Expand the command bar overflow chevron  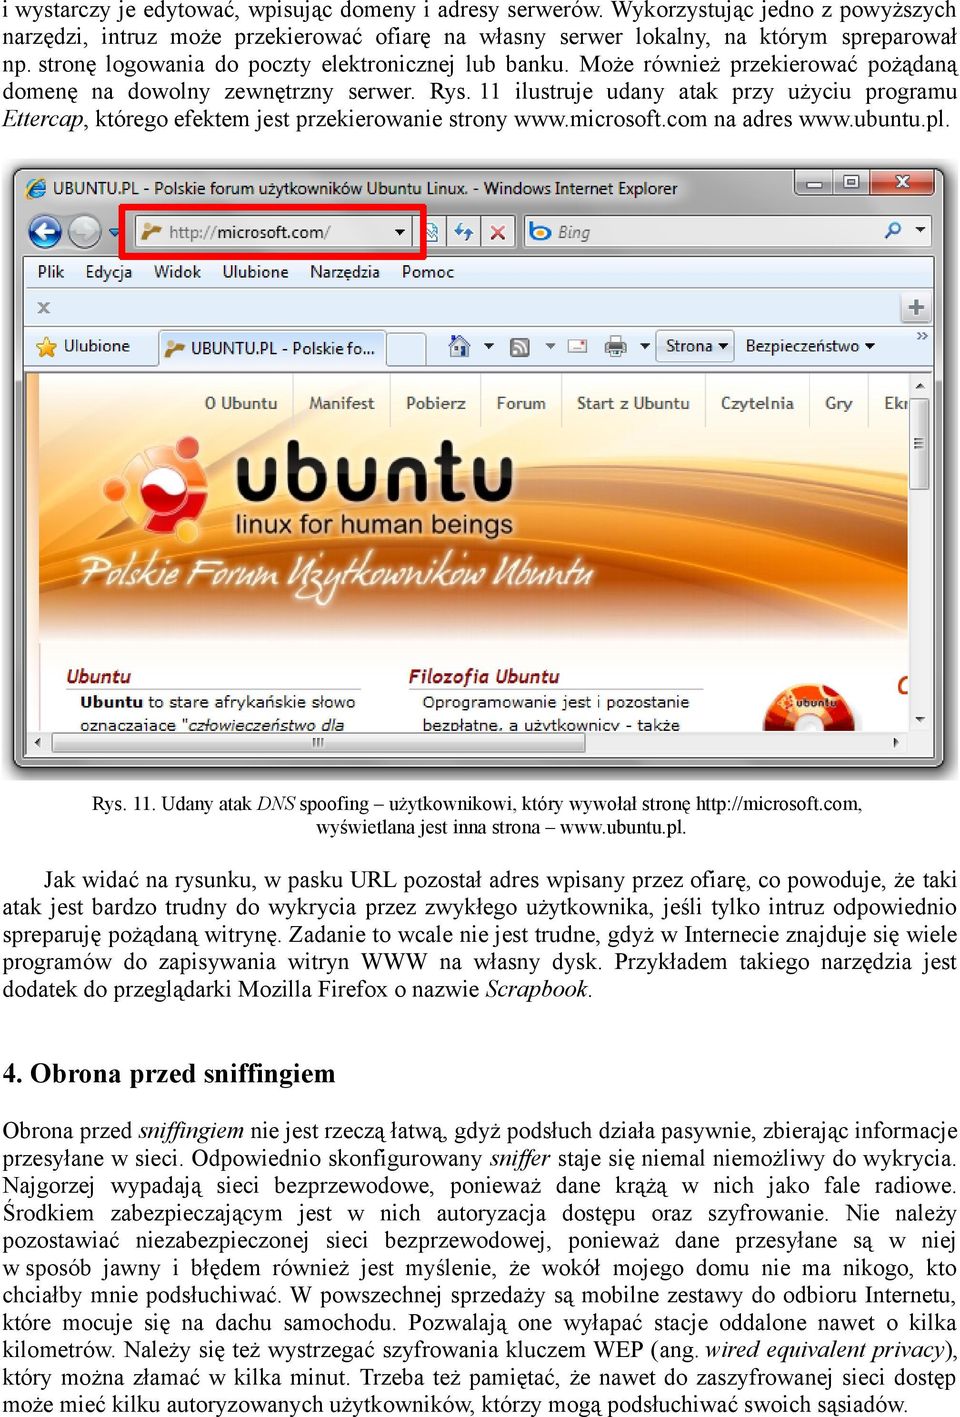tap(922, 336)
